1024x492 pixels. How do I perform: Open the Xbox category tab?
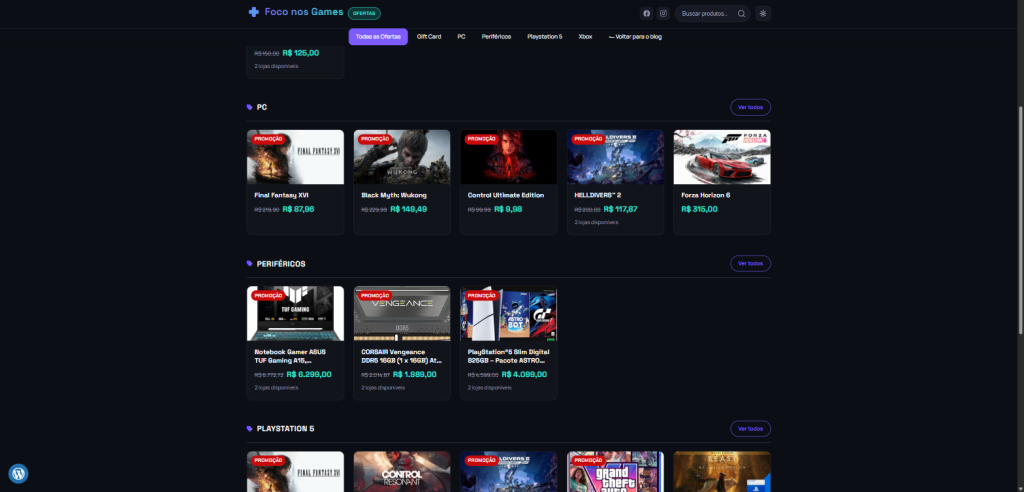pos(585,37)
